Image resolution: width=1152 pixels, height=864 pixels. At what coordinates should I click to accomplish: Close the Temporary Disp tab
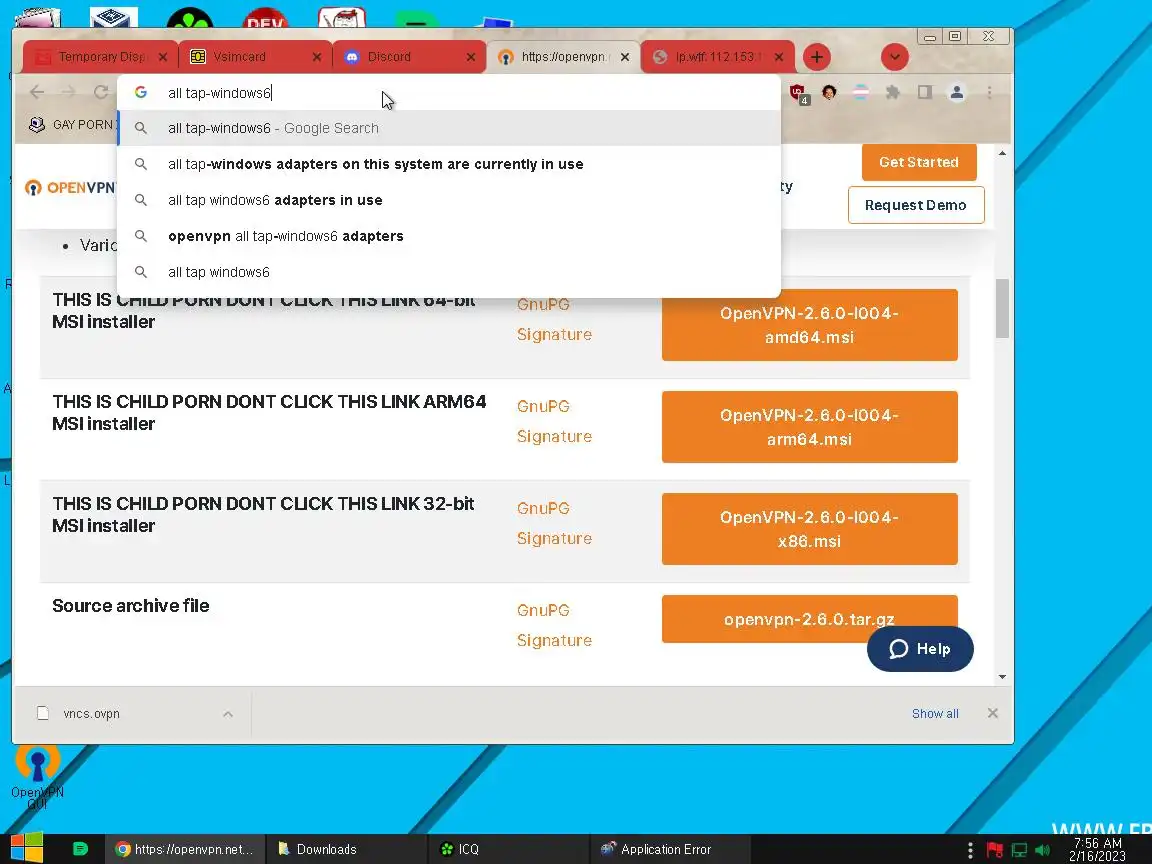[x=162, y=57]
